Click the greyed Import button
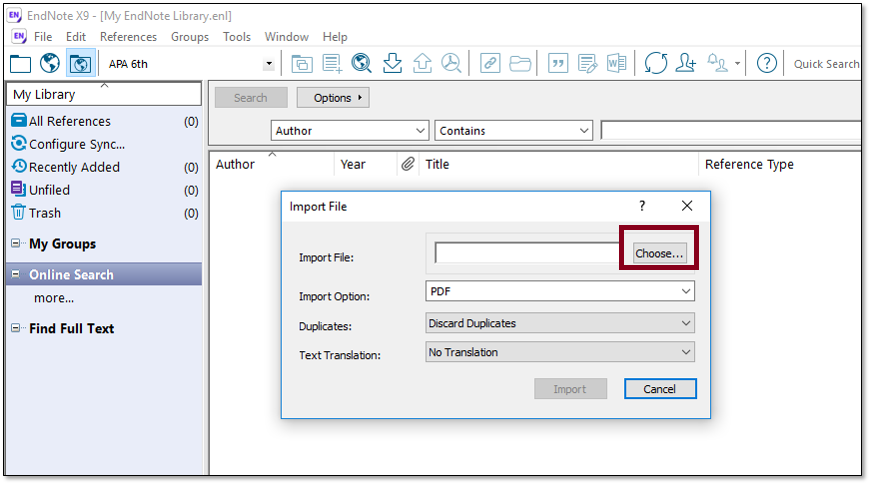This screenshot has width=871, height=485. point(570,389)
